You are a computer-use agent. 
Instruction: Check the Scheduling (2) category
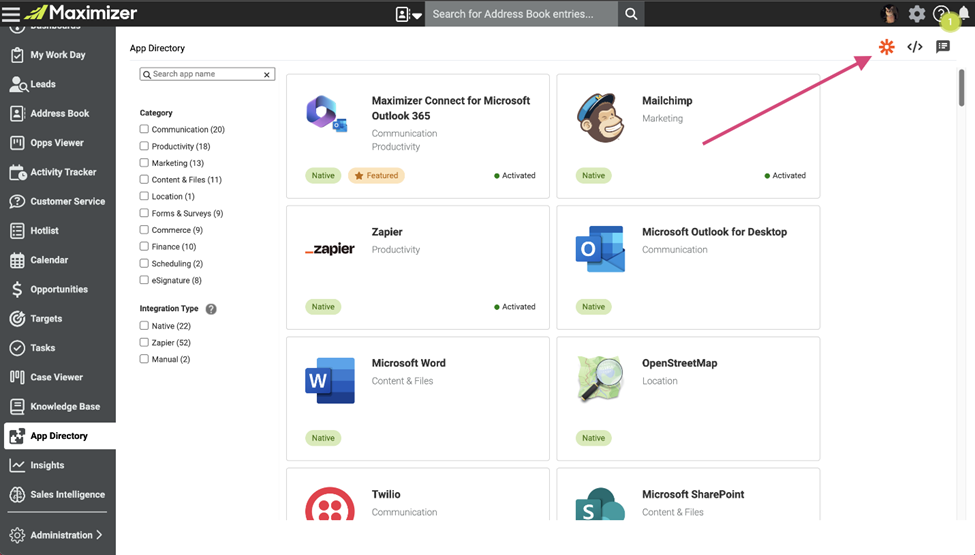[144, 264]
